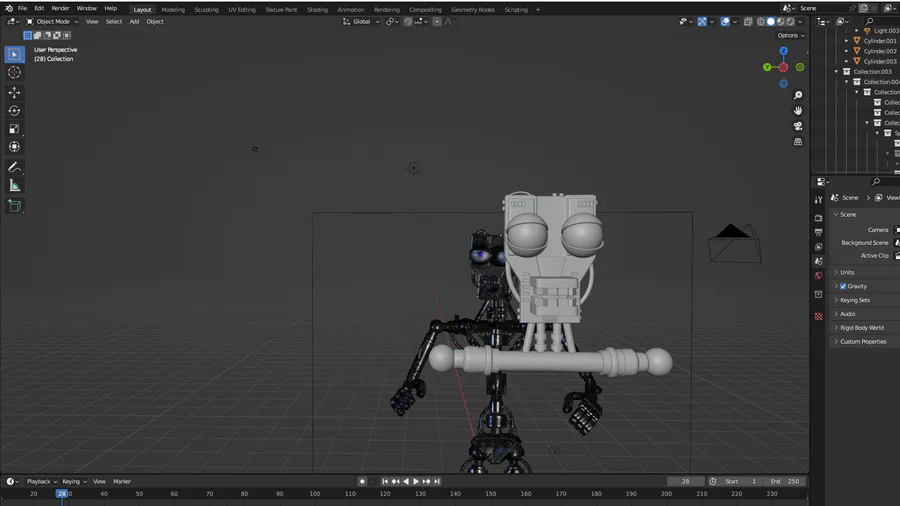900x506 pixels.
Task: Open the Object Mode dropdown
Action: (52, 22)
